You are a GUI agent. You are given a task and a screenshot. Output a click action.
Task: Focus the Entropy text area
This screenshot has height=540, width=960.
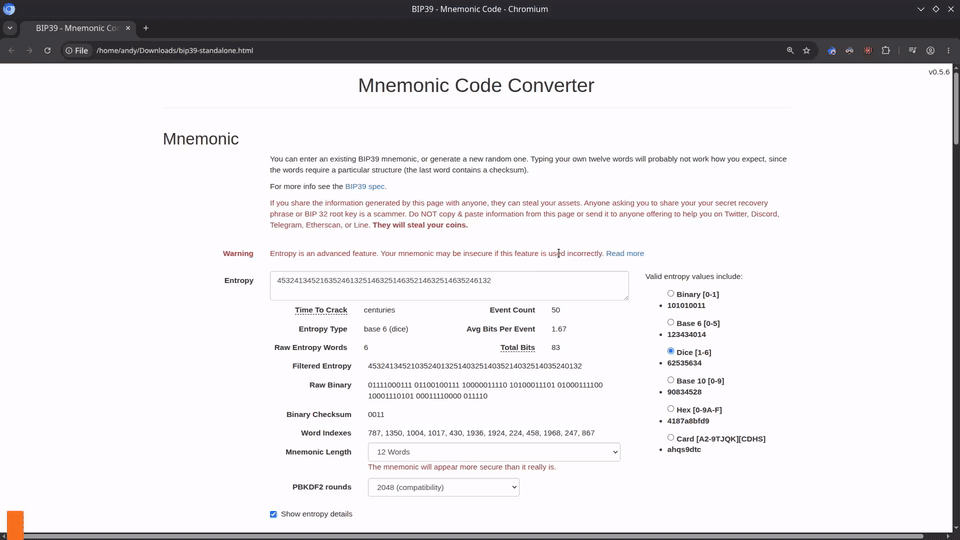pos(449,286)
